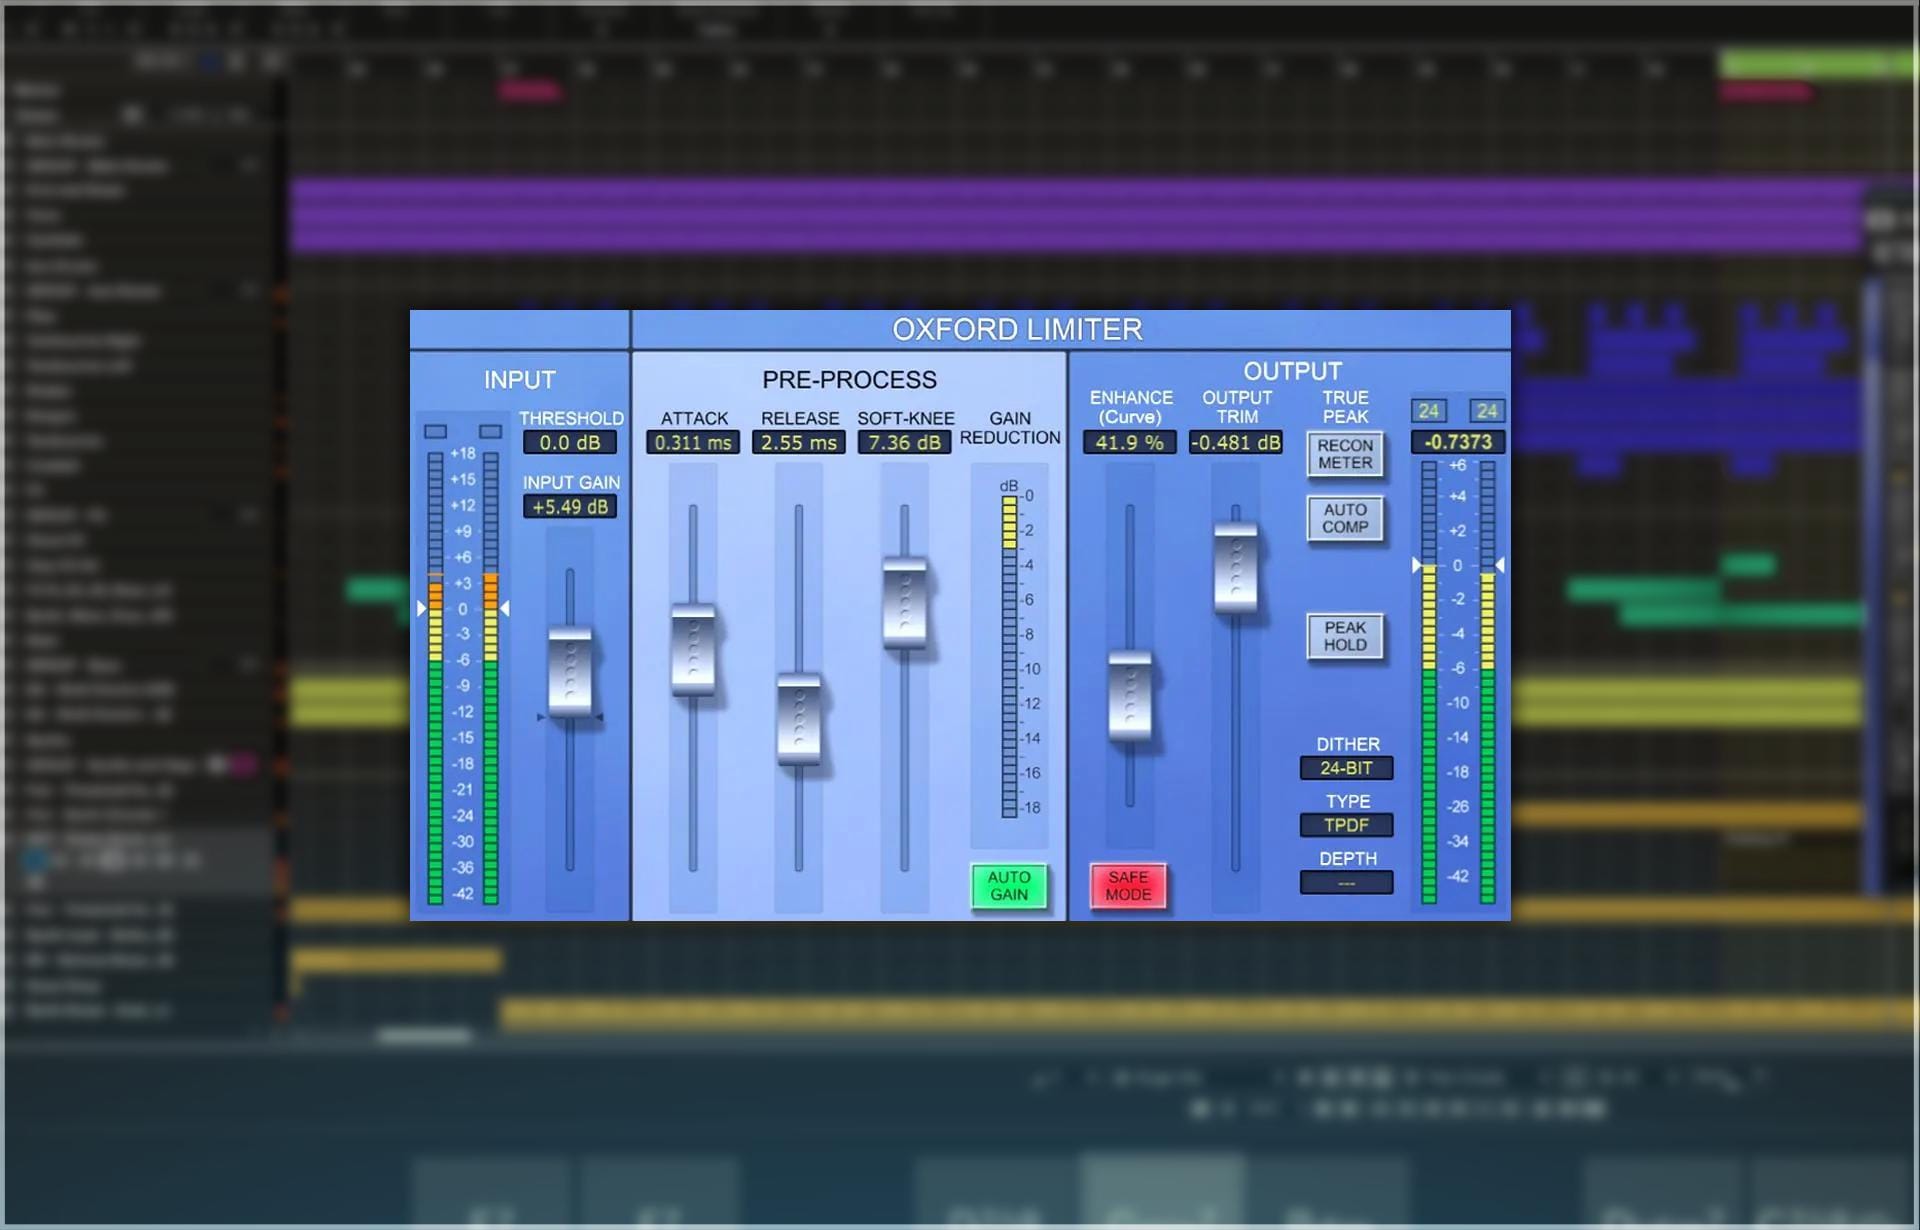
Task: Click the ENHANCE curve fader handle
Action: [1130, 696]
